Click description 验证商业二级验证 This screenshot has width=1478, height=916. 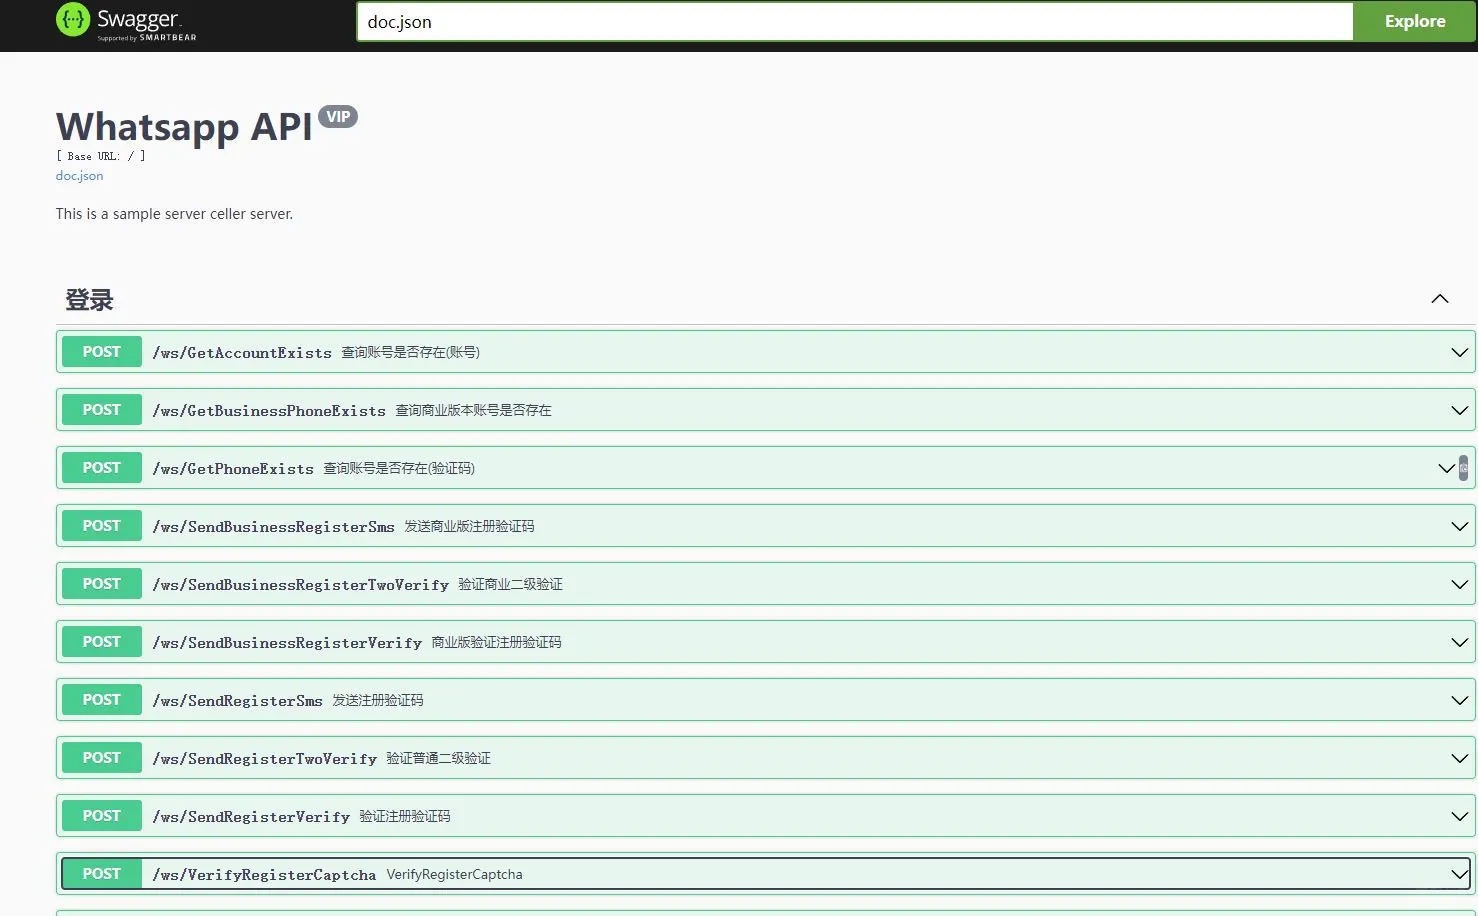pos(510,584)
